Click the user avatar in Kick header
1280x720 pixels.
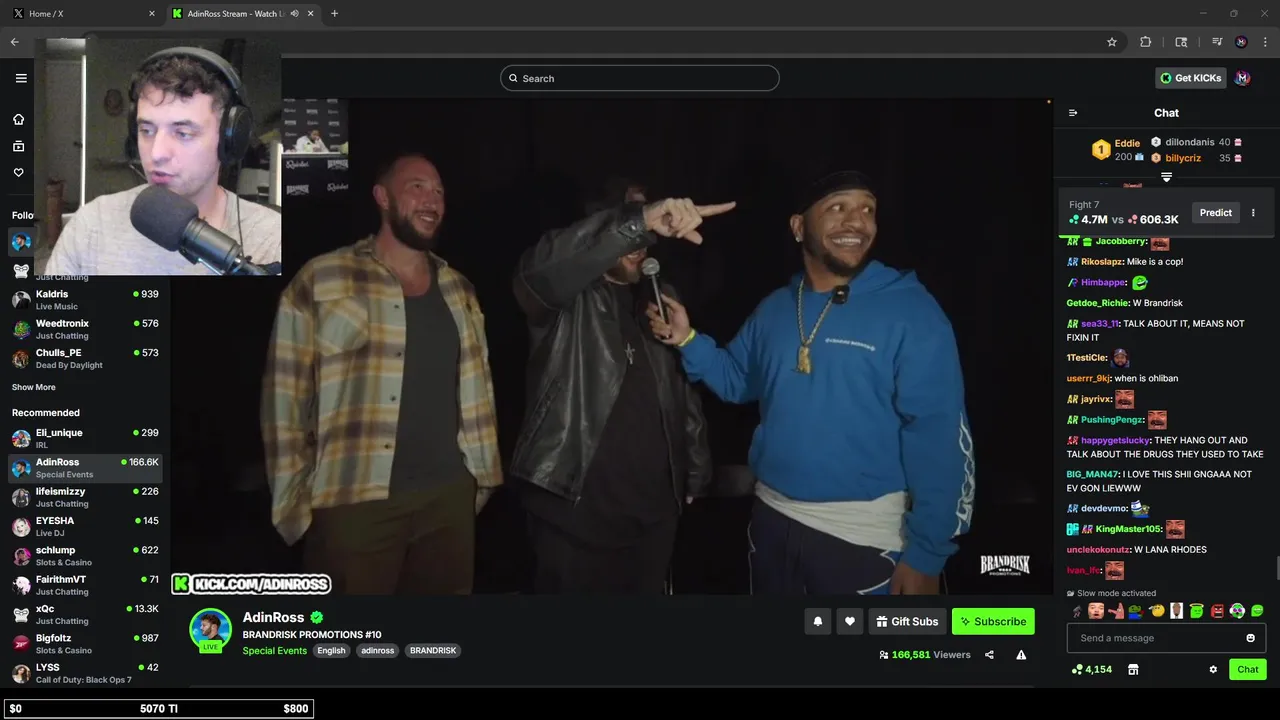(1242, 78)
